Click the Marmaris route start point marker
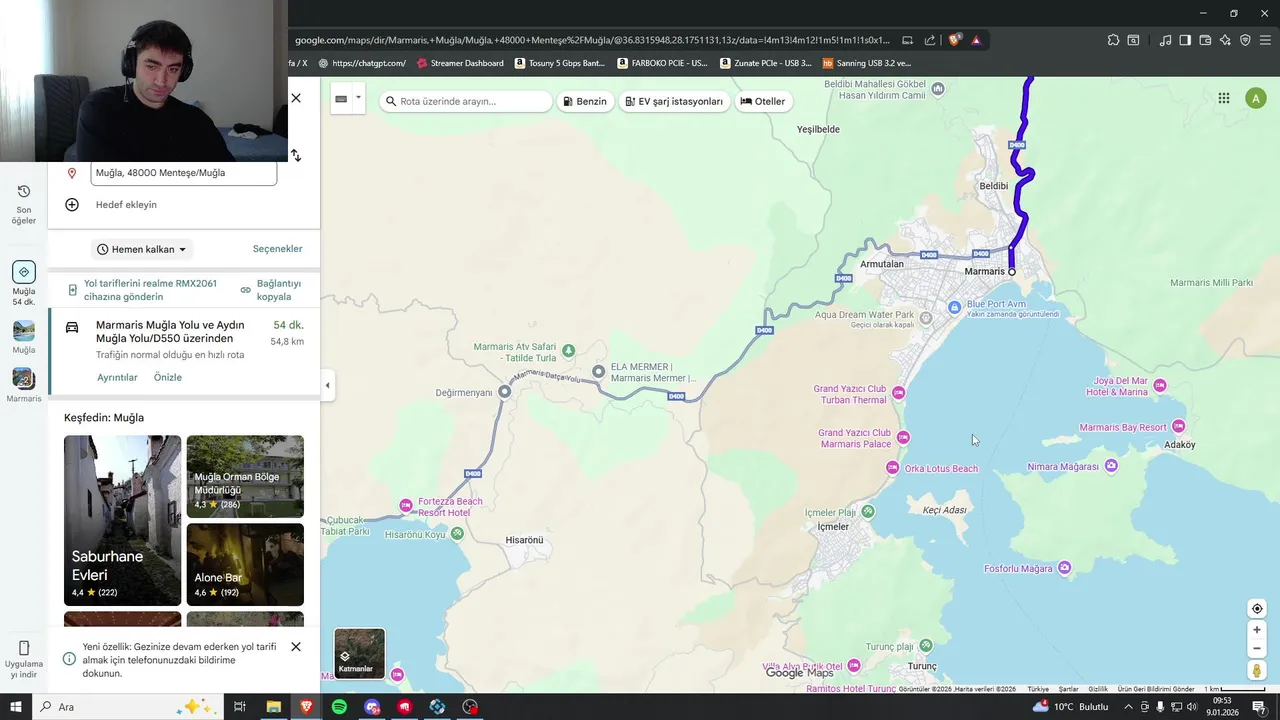This screenshot has height=720, width=1280. 1012,271
